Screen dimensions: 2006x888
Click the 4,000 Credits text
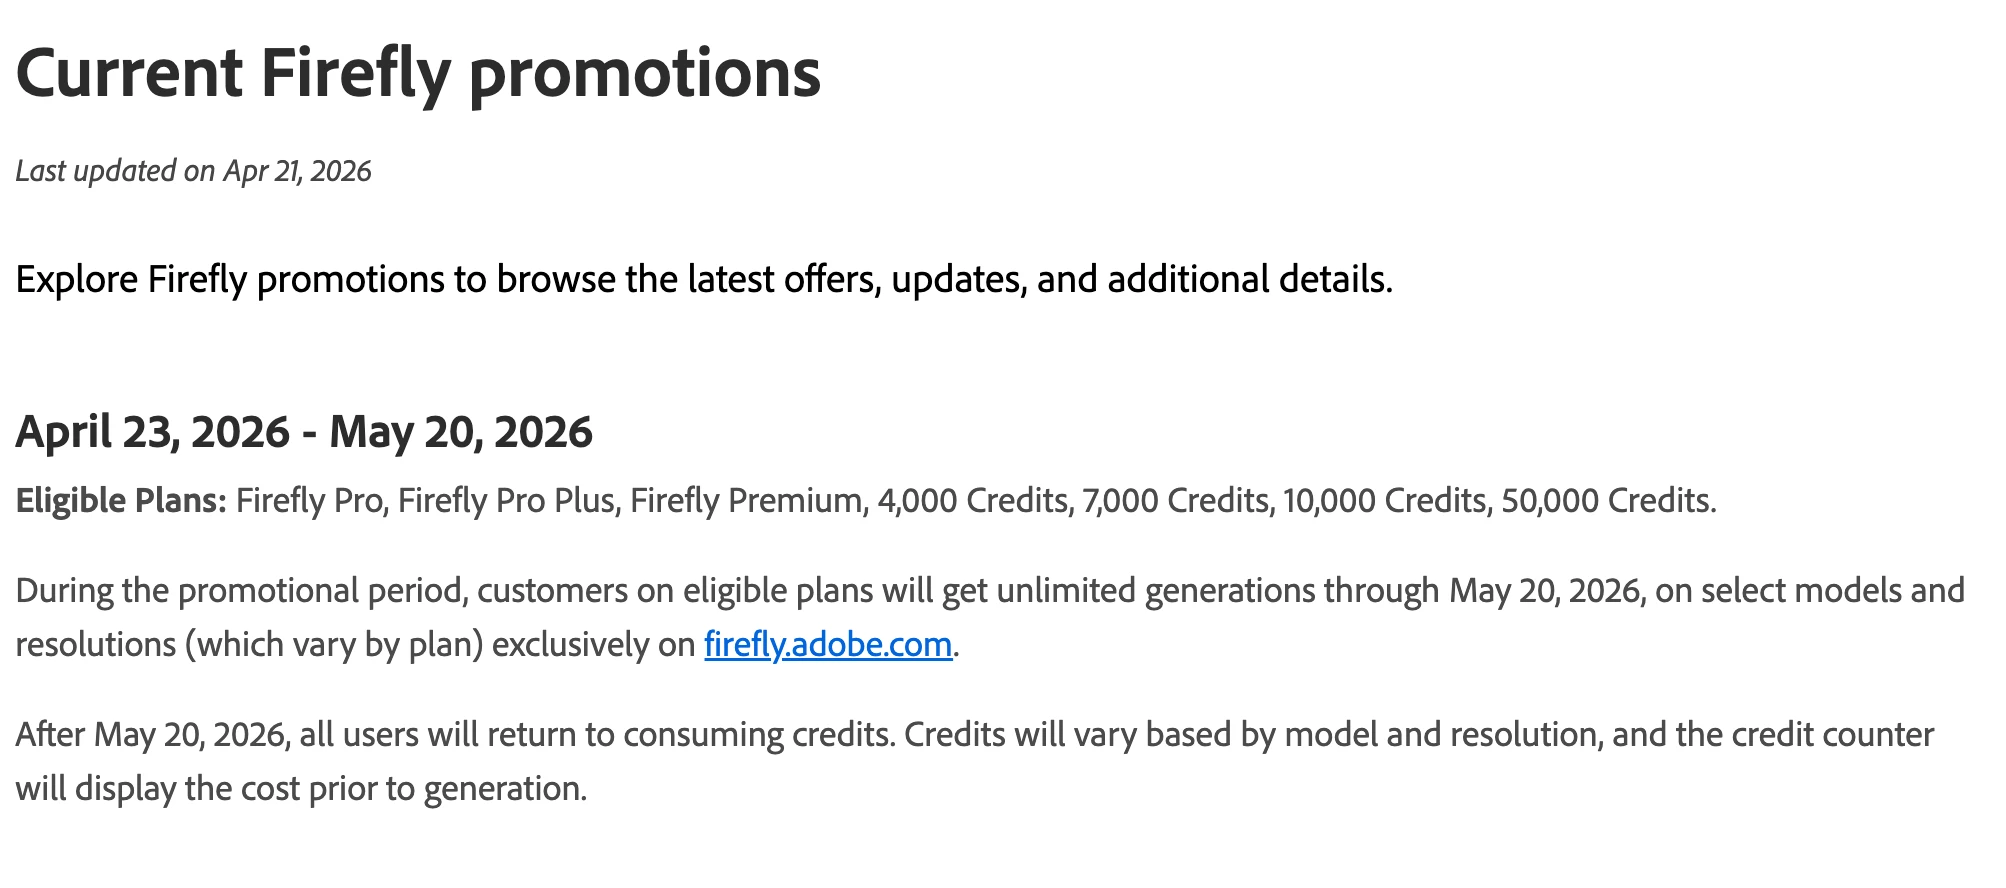[x=973, y=500]
